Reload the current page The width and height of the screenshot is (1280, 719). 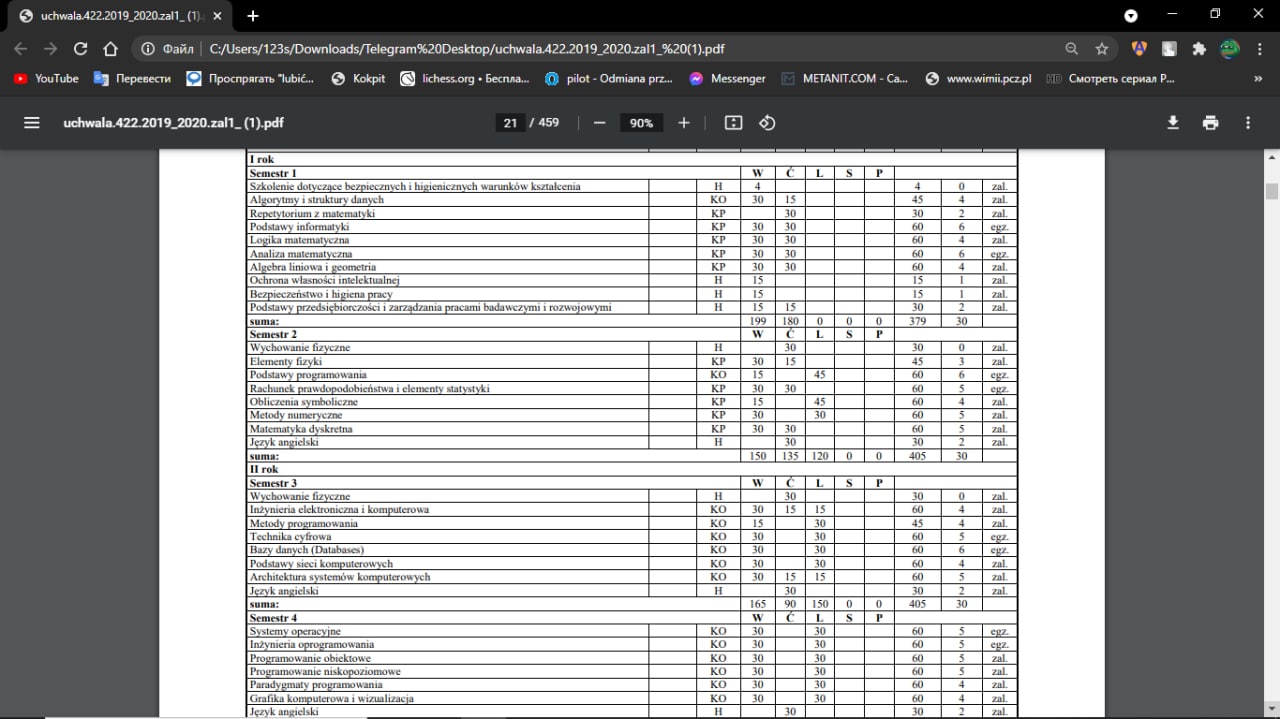81,48
